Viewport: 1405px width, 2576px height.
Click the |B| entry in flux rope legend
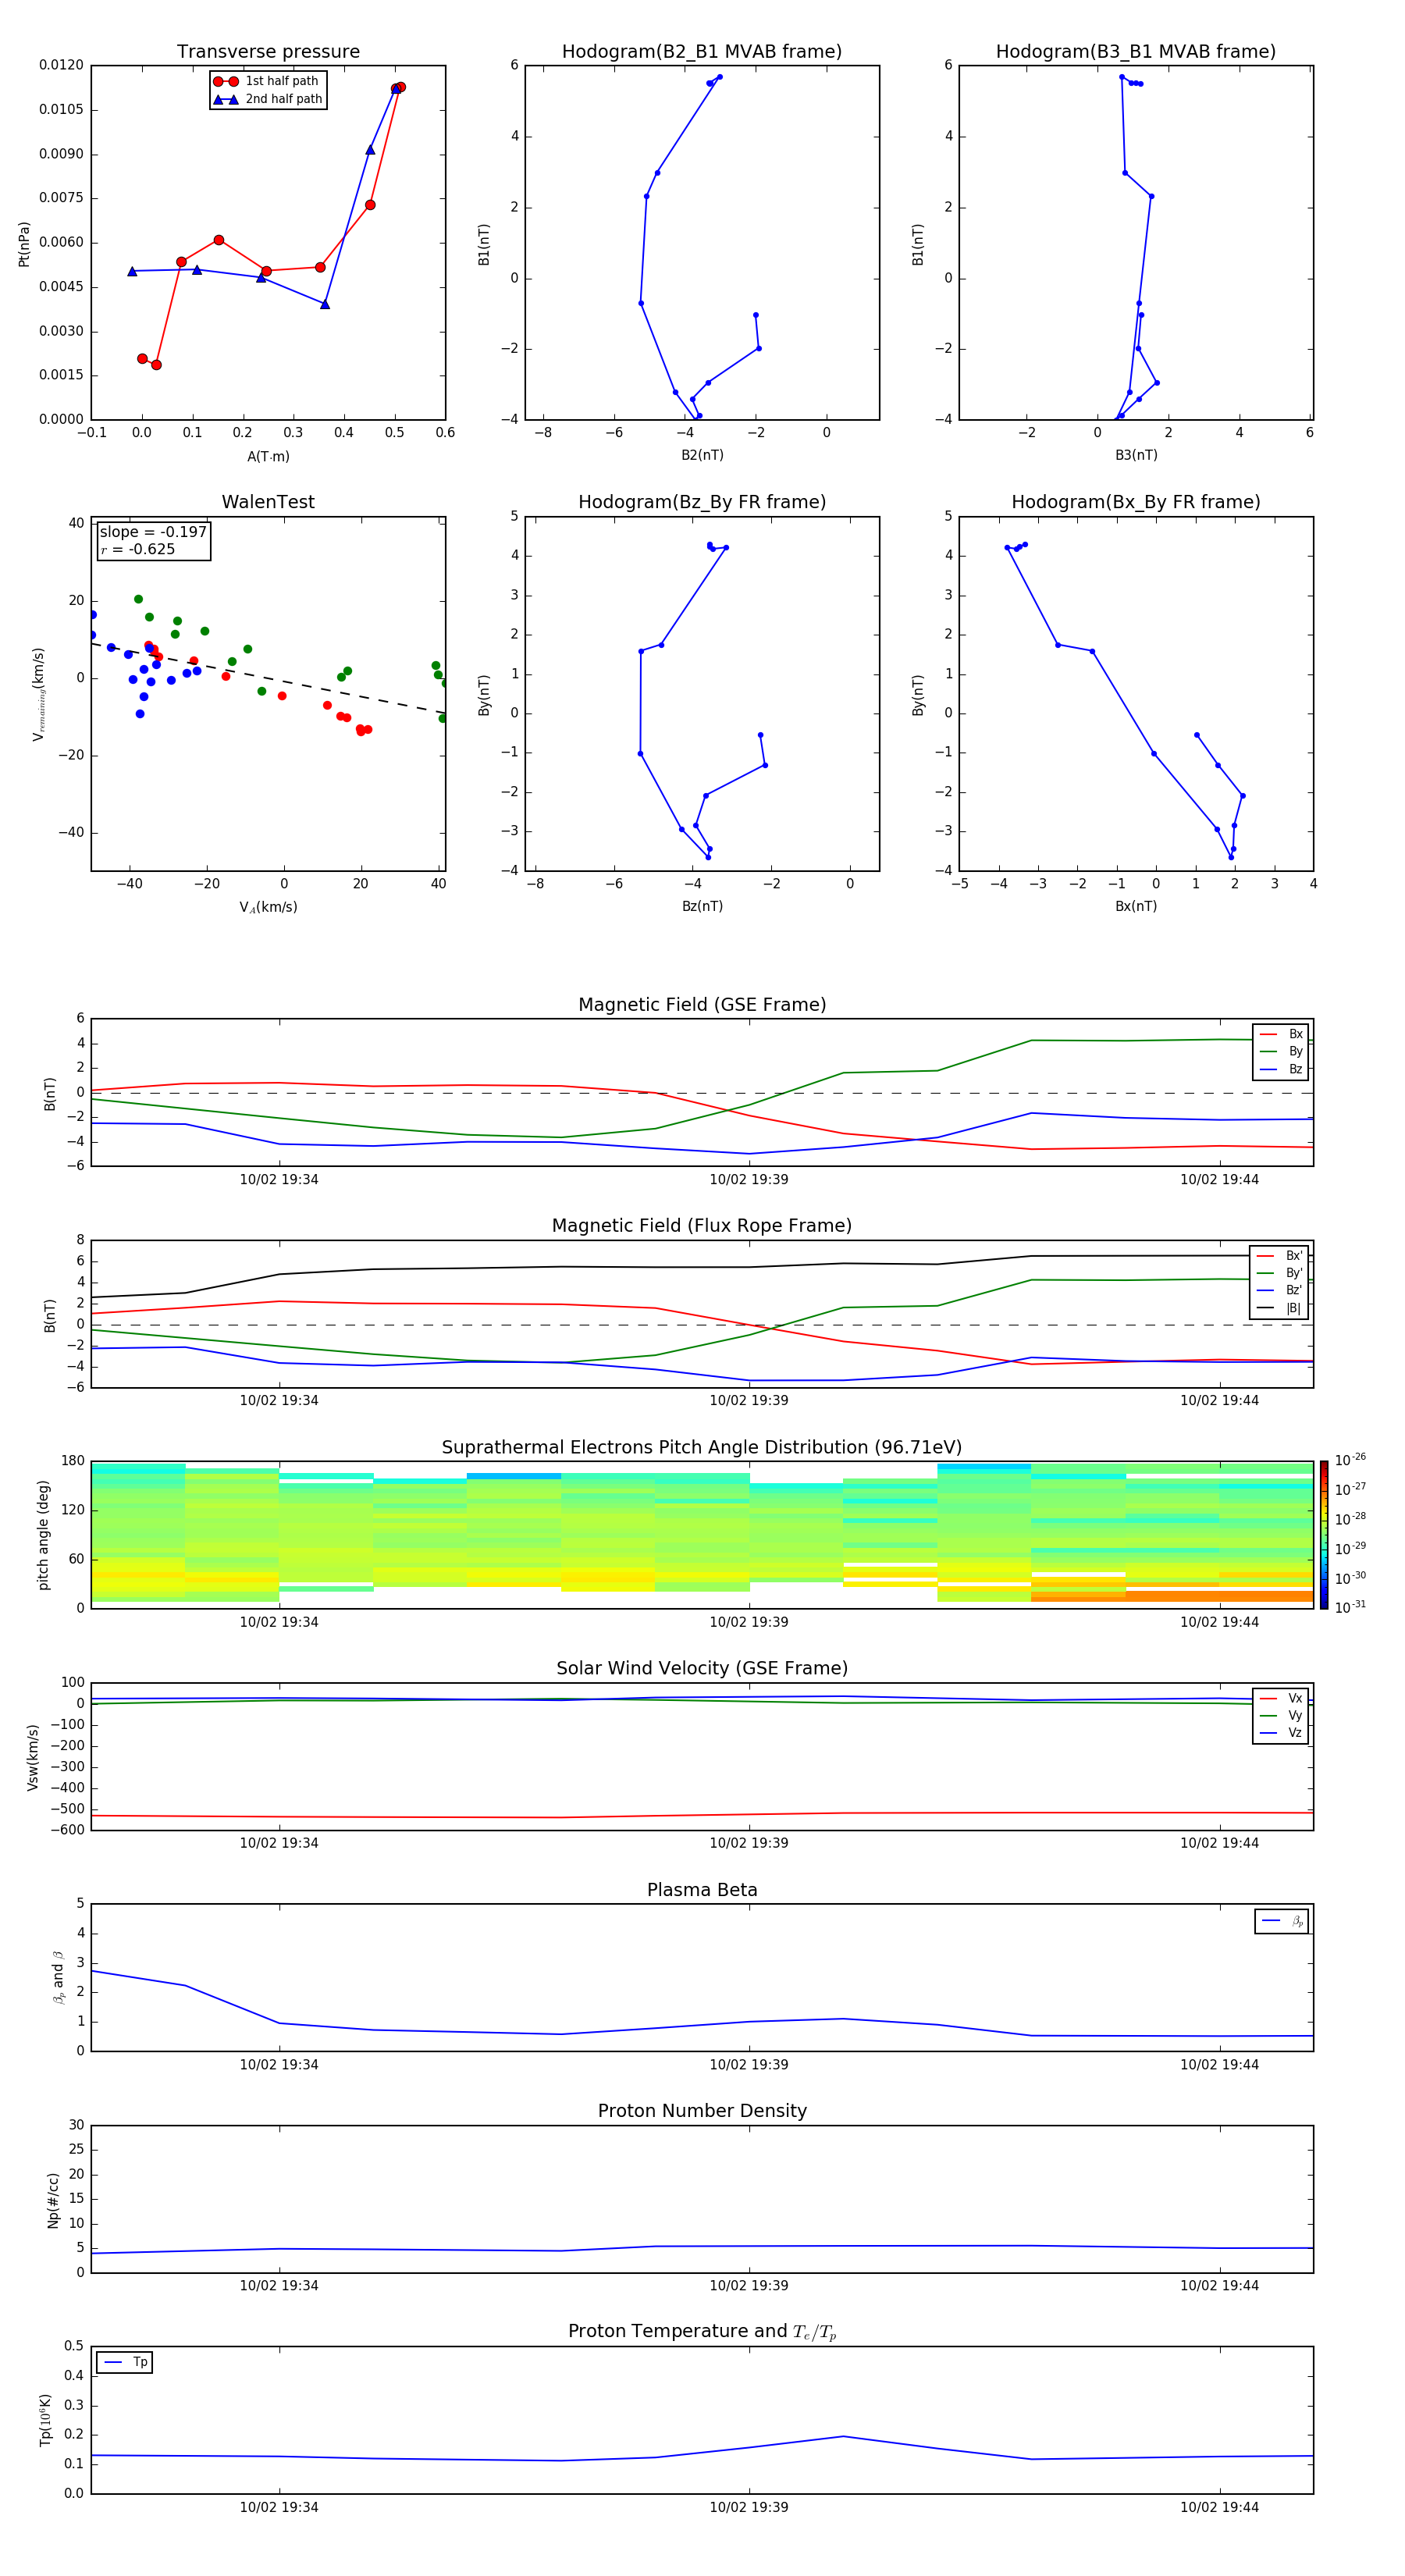click(1279, 1308)
